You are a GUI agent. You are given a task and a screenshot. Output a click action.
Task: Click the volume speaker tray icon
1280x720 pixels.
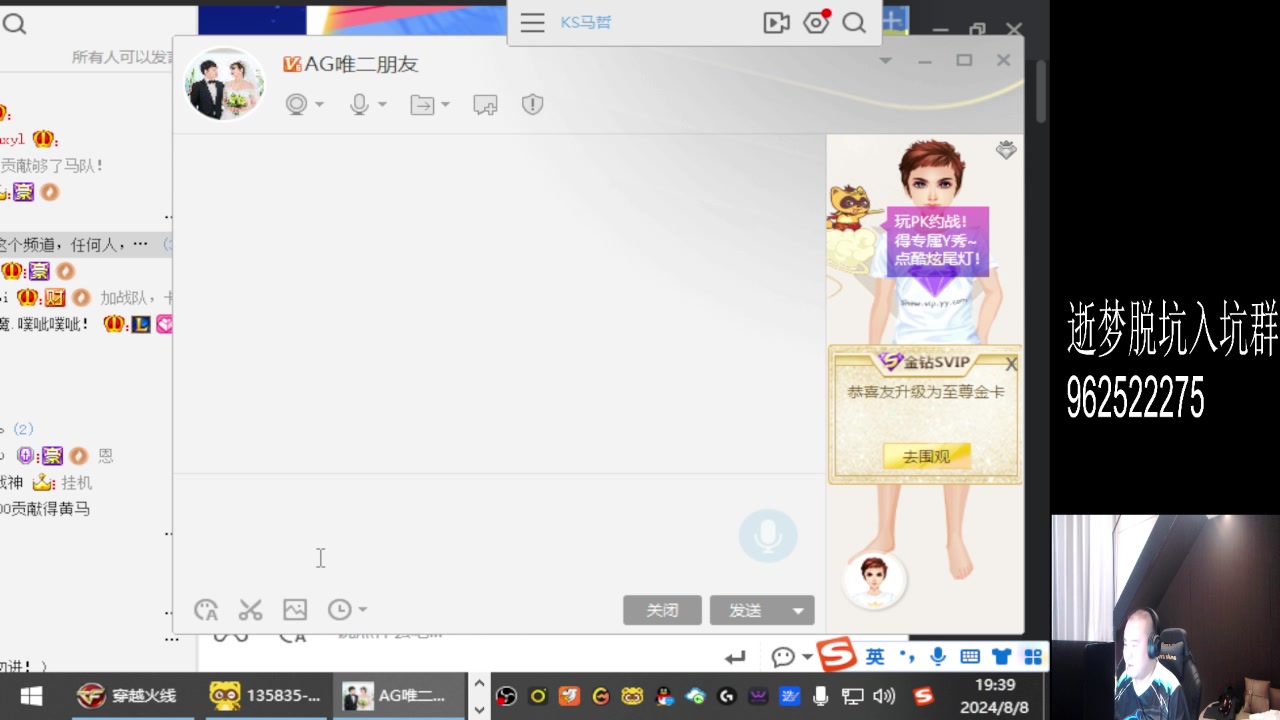883,696
